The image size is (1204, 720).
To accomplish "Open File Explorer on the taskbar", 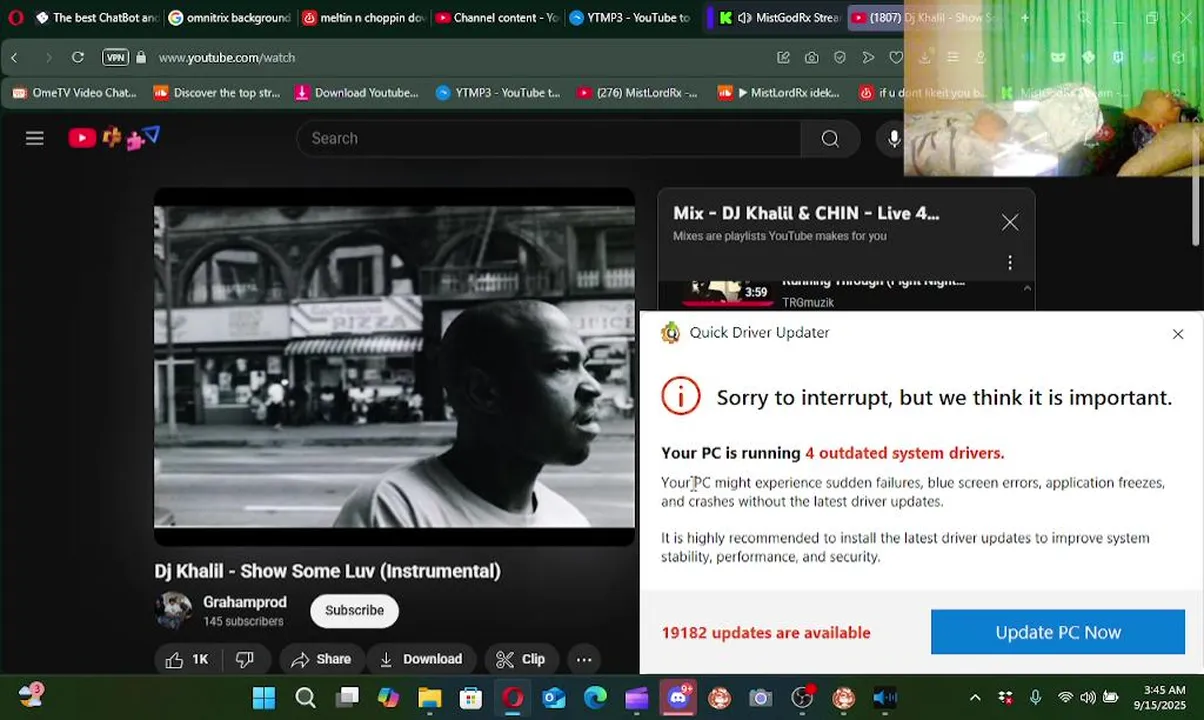I will [x=430, y=697].
